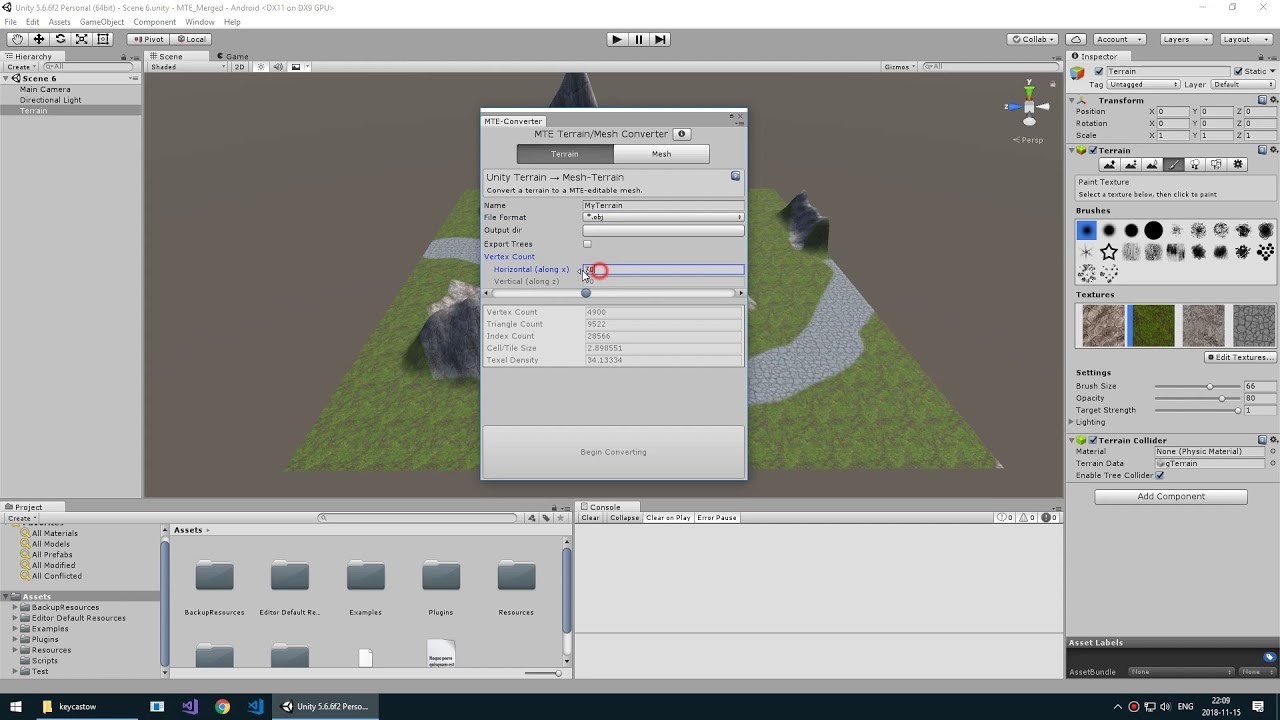This screenshot has width=1280, height=720.
Task: Pick the large solid circle brush
Action: click(1153, 230)
